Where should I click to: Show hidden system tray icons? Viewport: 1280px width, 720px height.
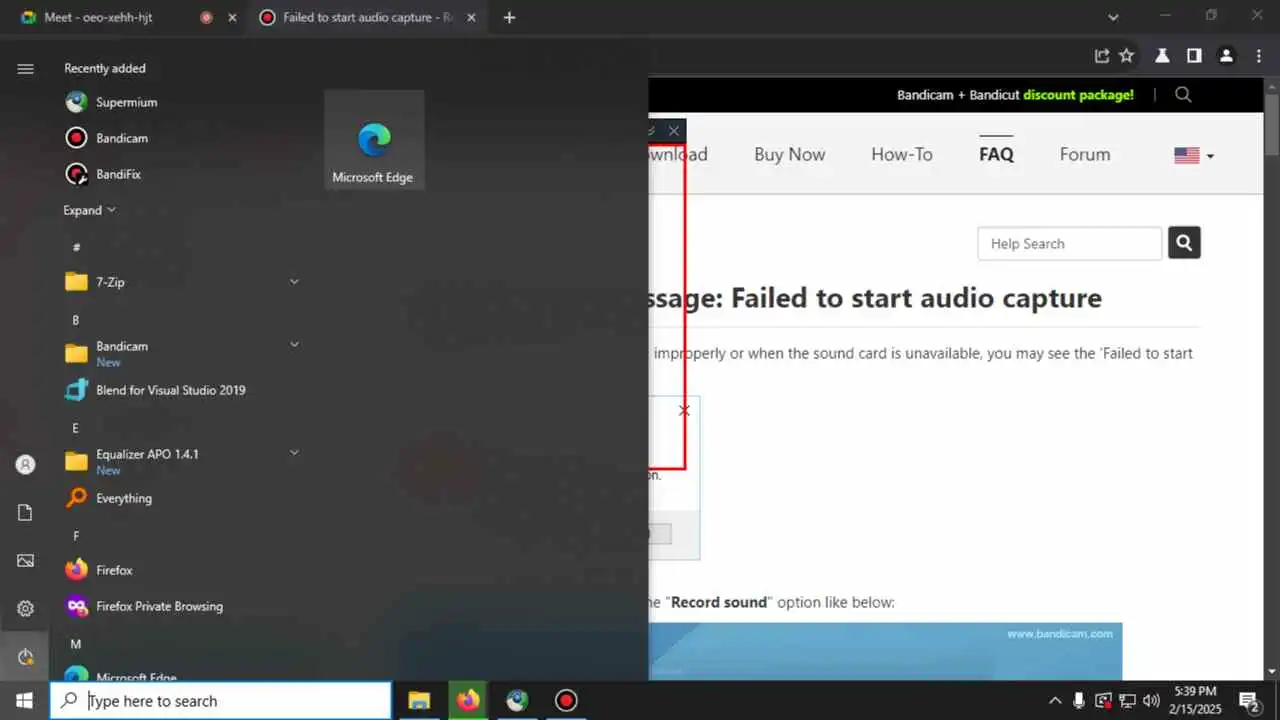click(1055, 700)
